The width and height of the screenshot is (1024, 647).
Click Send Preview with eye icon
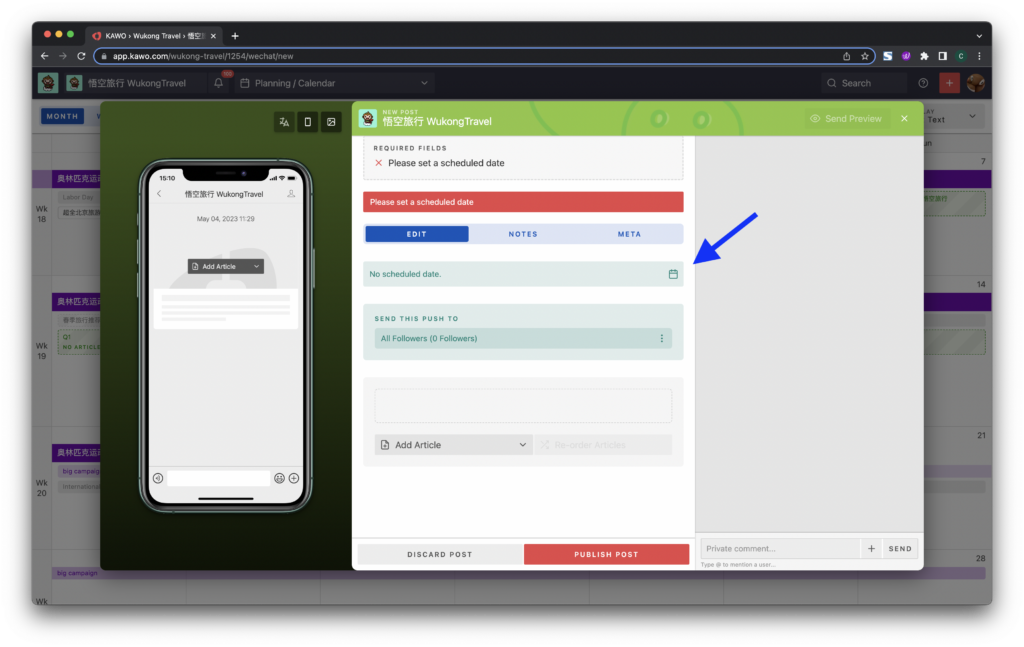click(x=846, y=119)
